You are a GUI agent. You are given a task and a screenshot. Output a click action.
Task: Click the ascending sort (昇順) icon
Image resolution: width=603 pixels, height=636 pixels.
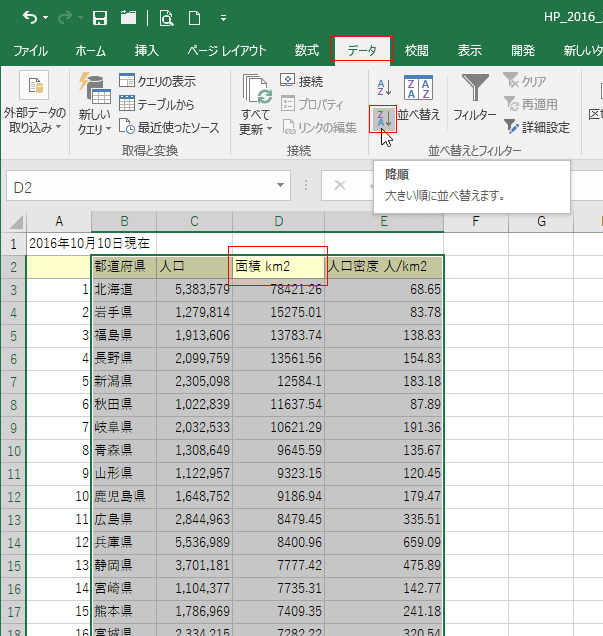click(382, 88)
